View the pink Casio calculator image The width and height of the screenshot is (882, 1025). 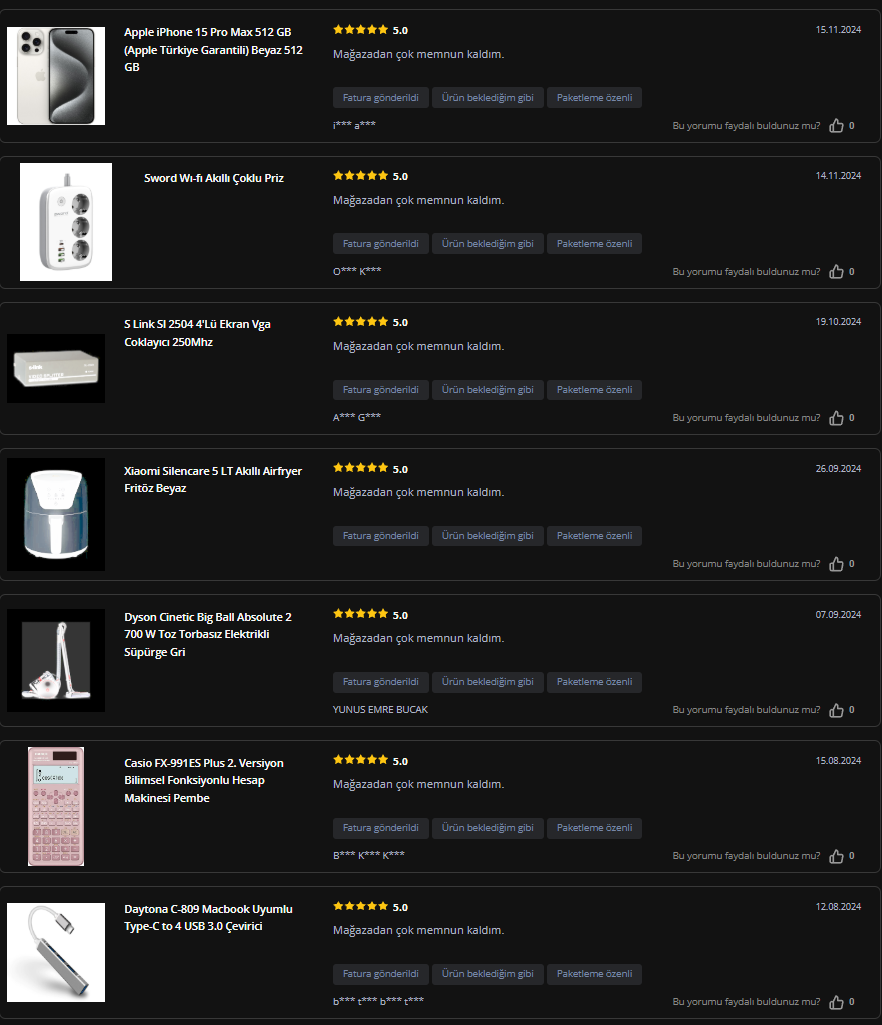tap(56, 806)
